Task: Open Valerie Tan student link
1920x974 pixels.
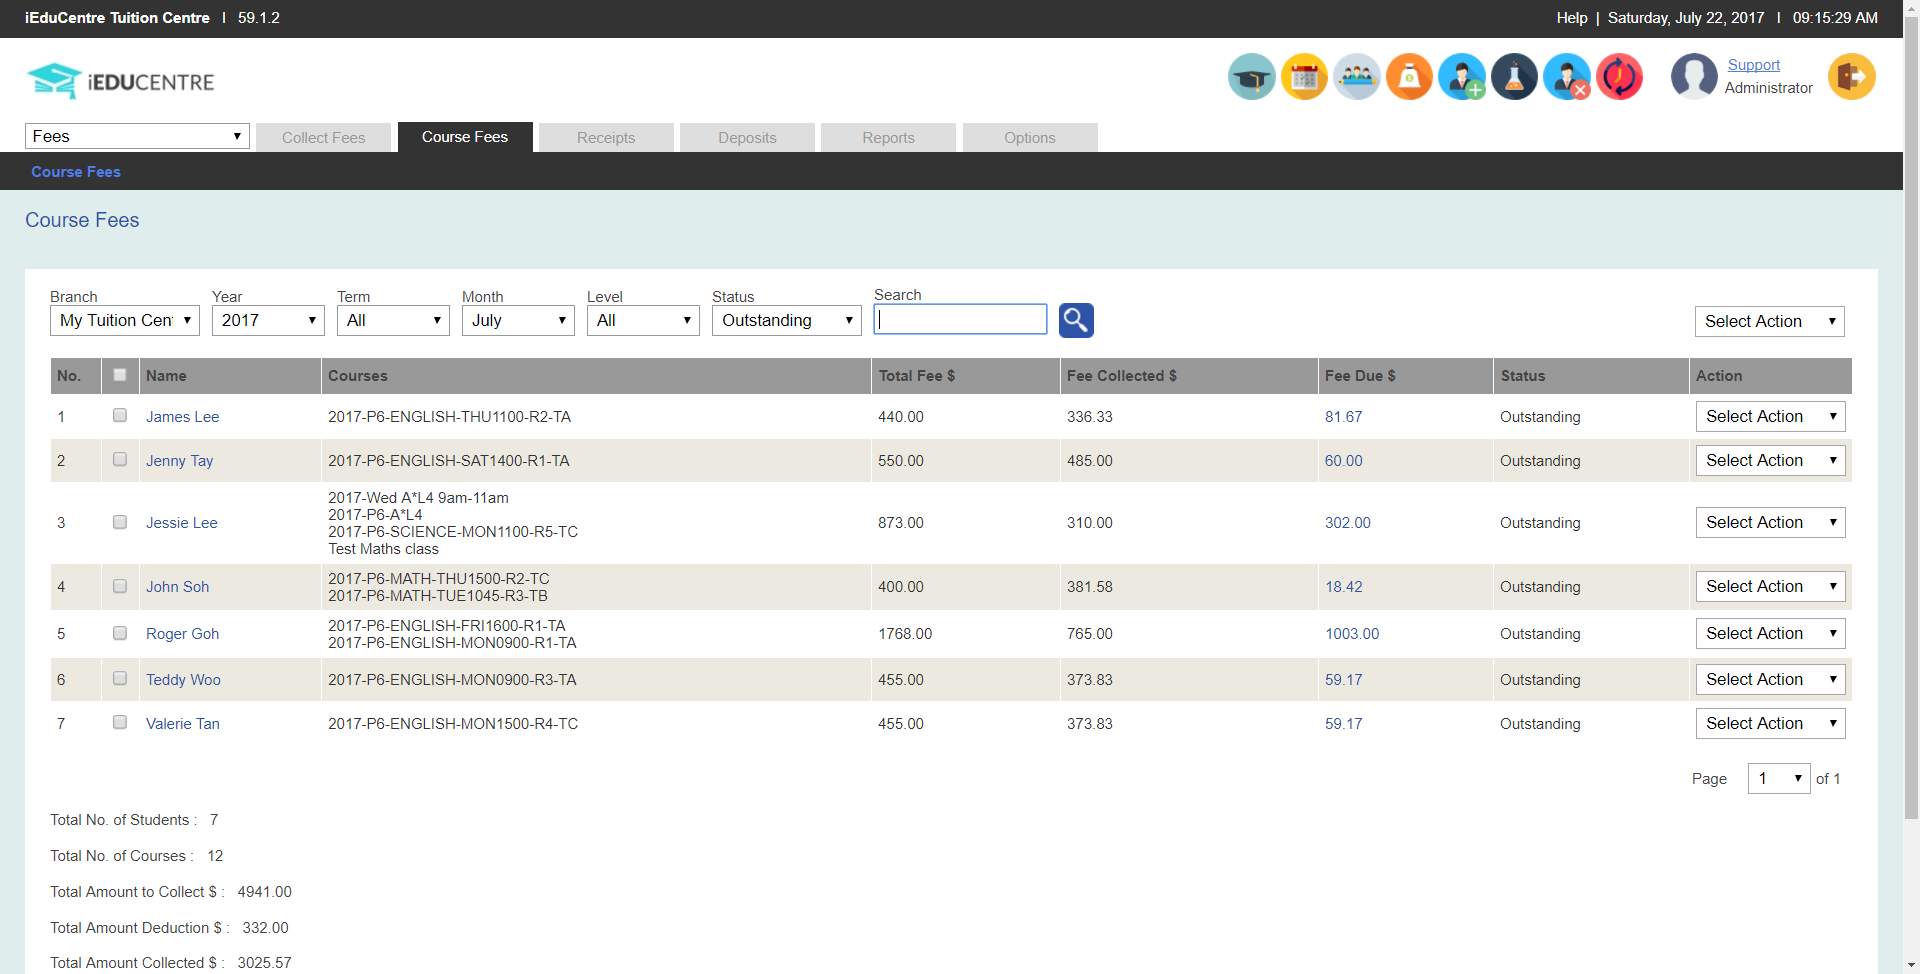Action: (182, 724)
